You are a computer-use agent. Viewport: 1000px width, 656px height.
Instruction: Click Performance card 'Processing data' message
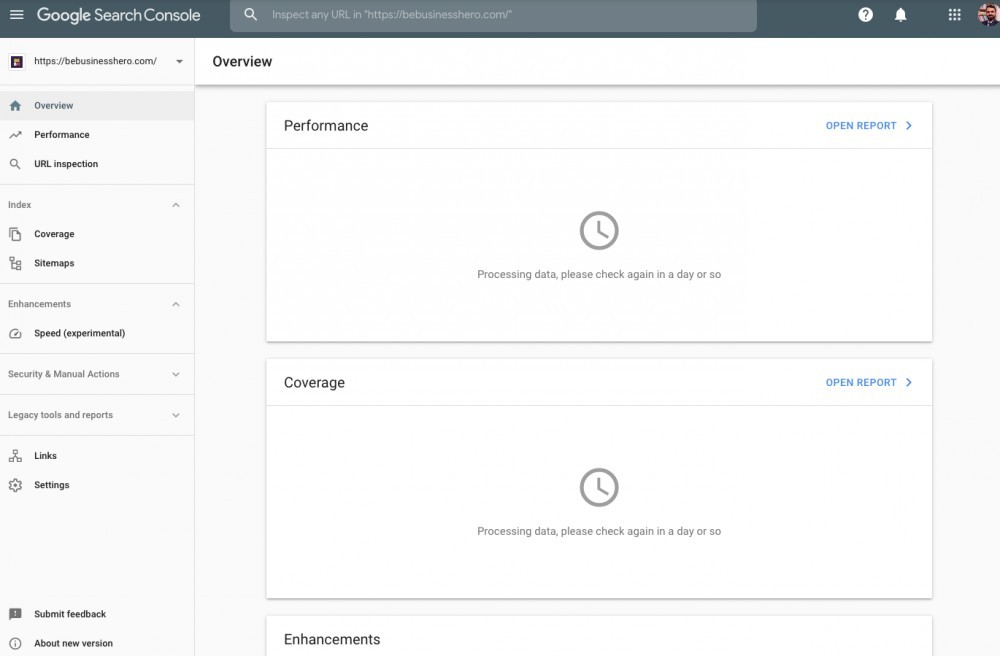click(599, 275)
